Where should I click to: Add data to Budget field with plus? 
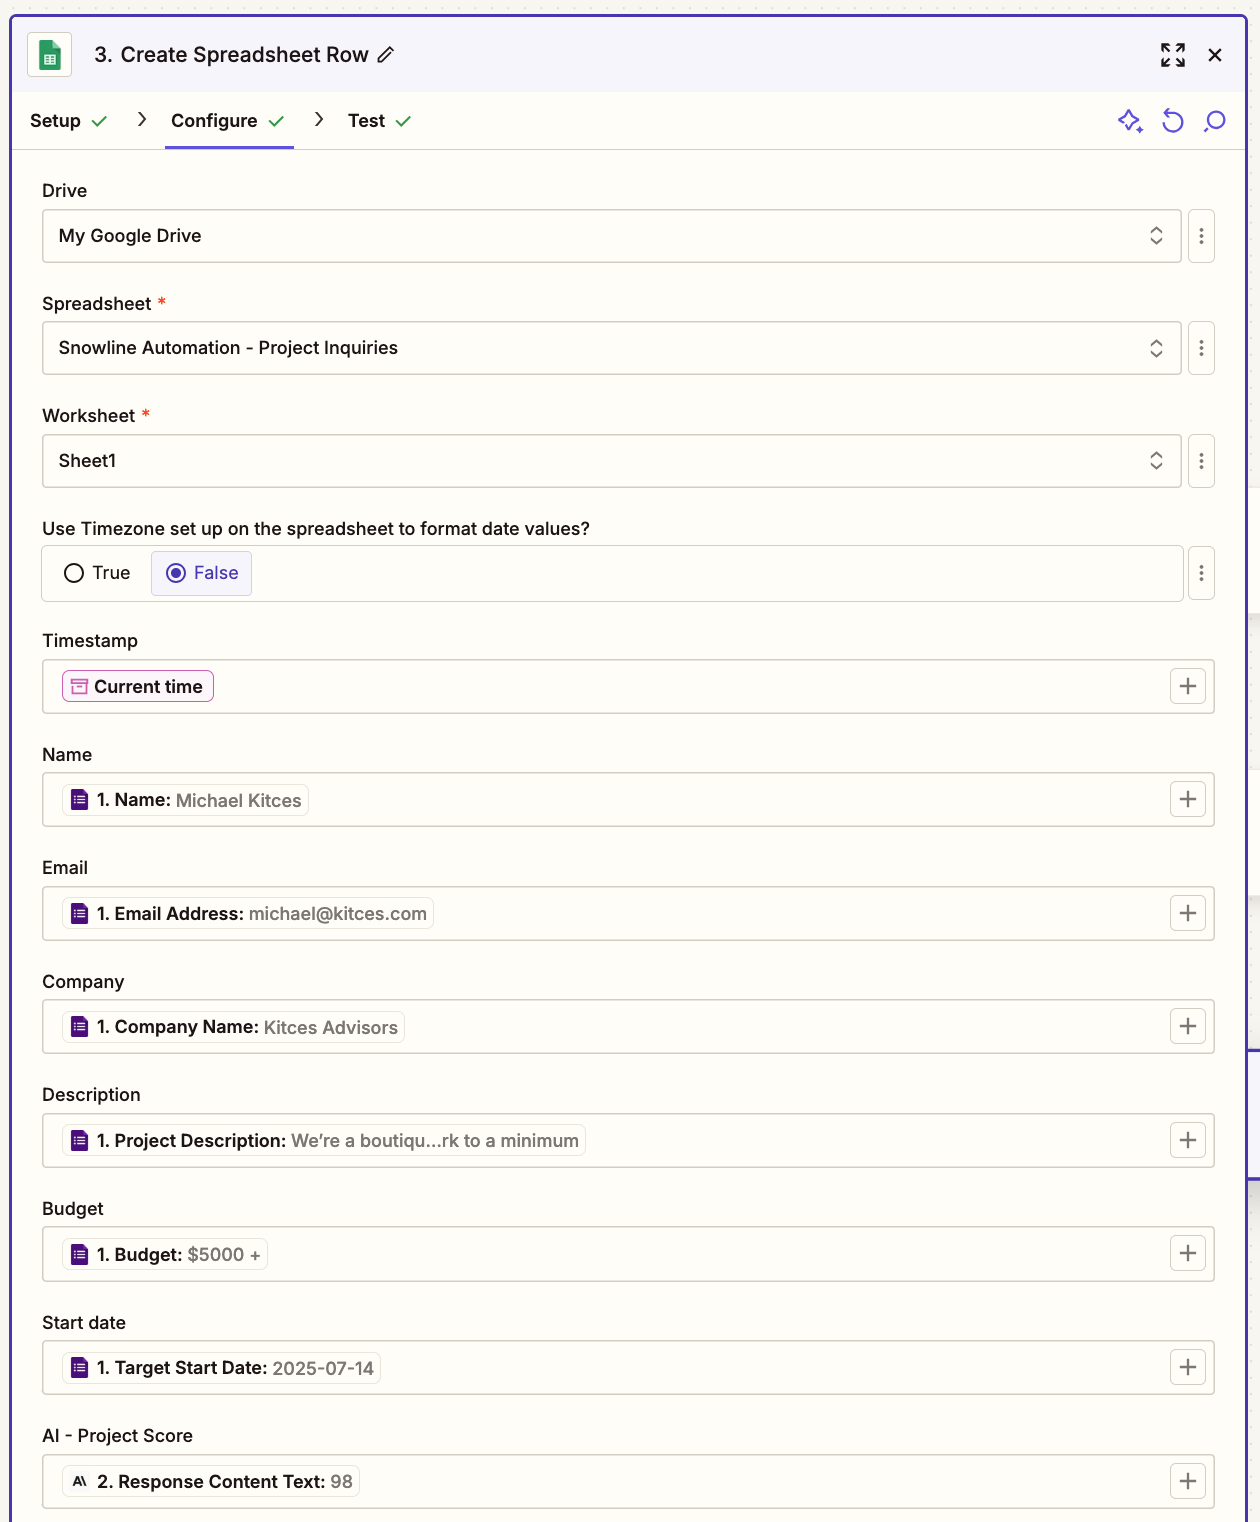1188,1253
